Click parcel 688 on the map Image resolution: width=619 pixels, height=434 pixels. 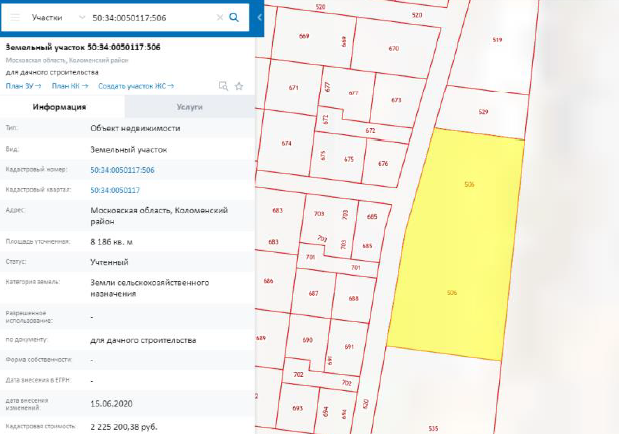pyautogui.click(x=353, y=298)
